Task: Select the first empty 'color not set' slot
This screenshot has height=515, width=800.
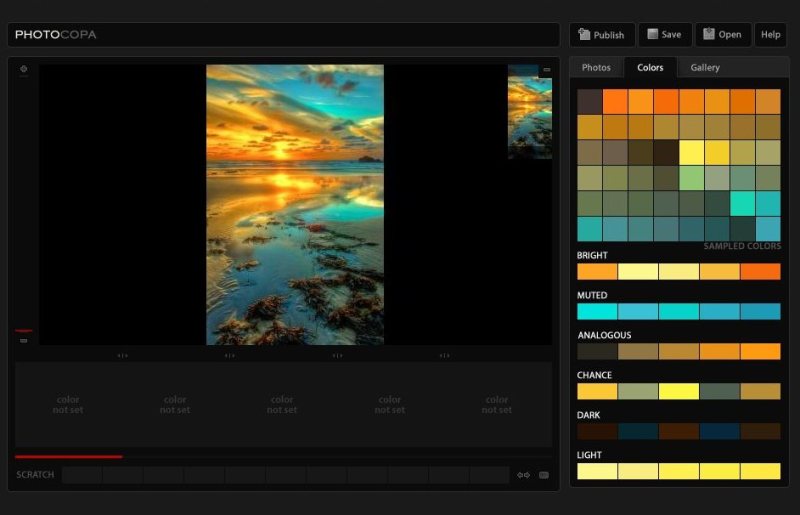Action: point(68,405)
